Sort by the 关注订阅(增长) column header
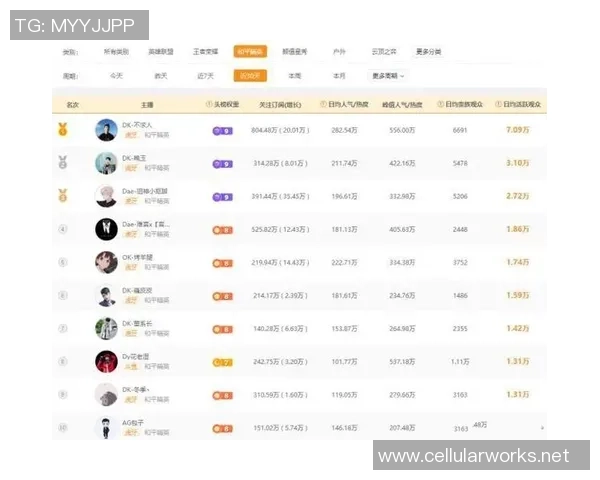The height and width of the screenshot is (480, 600). click(280, 104)
